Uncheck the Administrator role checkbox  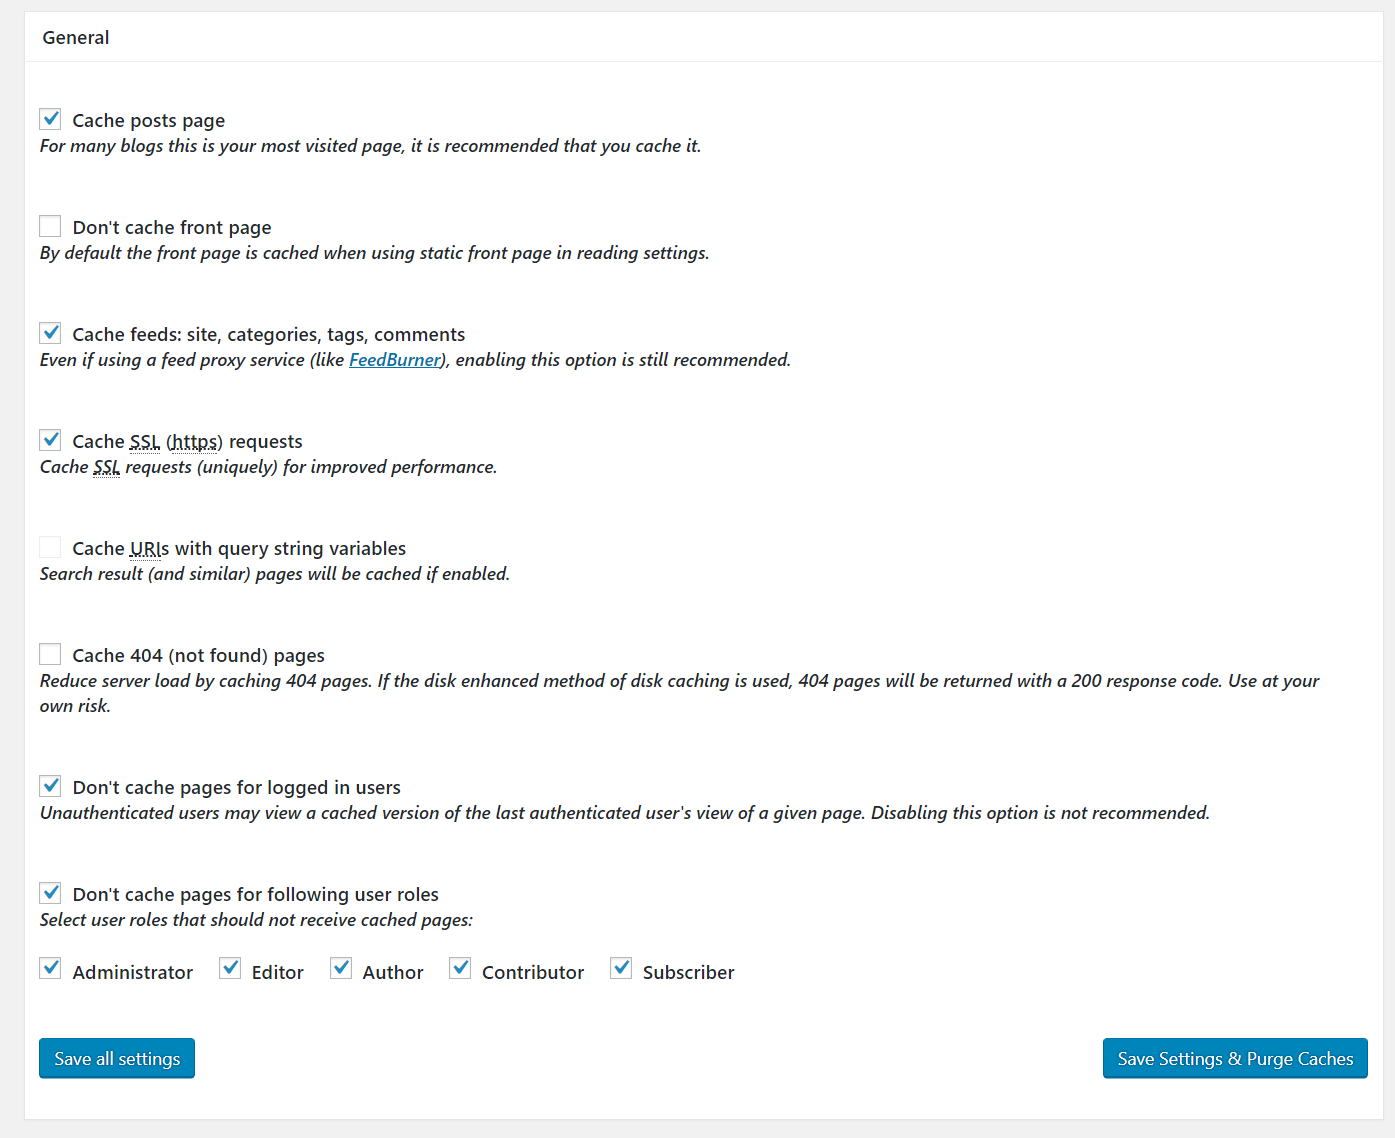tap(50, 968)
